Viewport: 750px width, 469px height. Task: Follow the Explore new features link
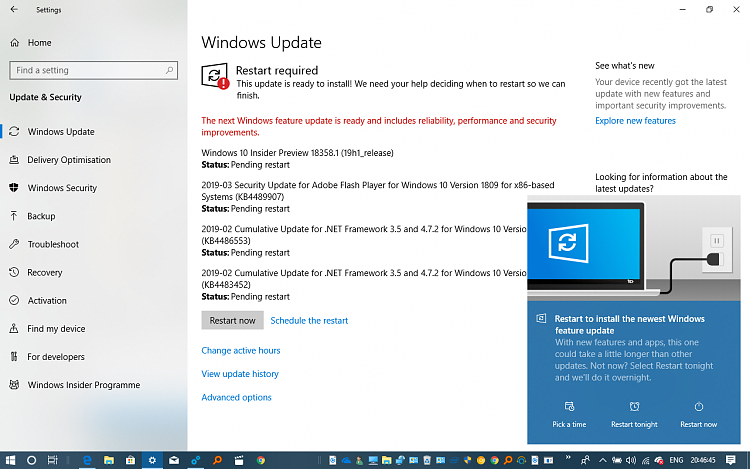point(635,121)
